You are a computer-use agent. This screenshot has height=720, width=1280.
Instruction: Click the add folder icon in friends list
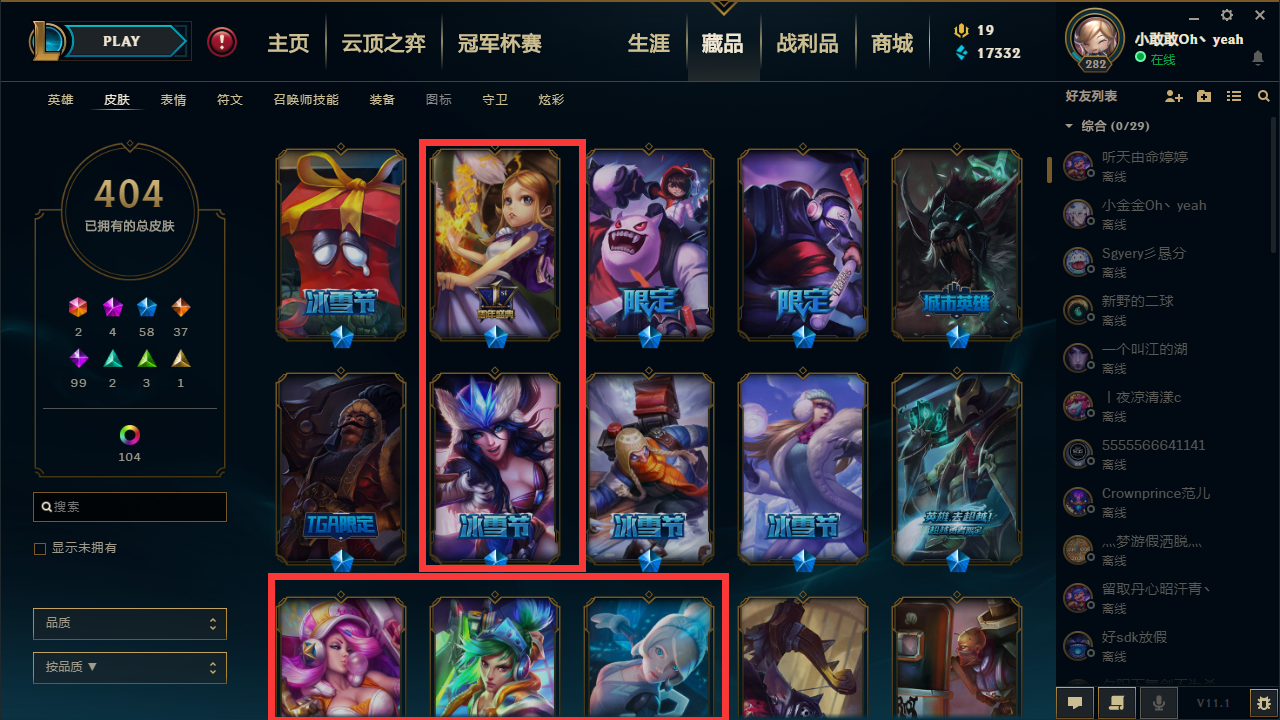coord(1204,96)
